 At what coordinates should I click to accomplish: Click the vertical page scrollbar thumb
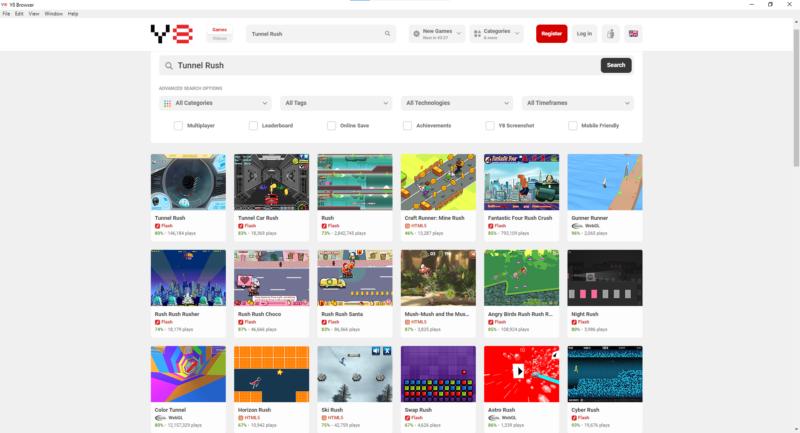click(796, 97)
